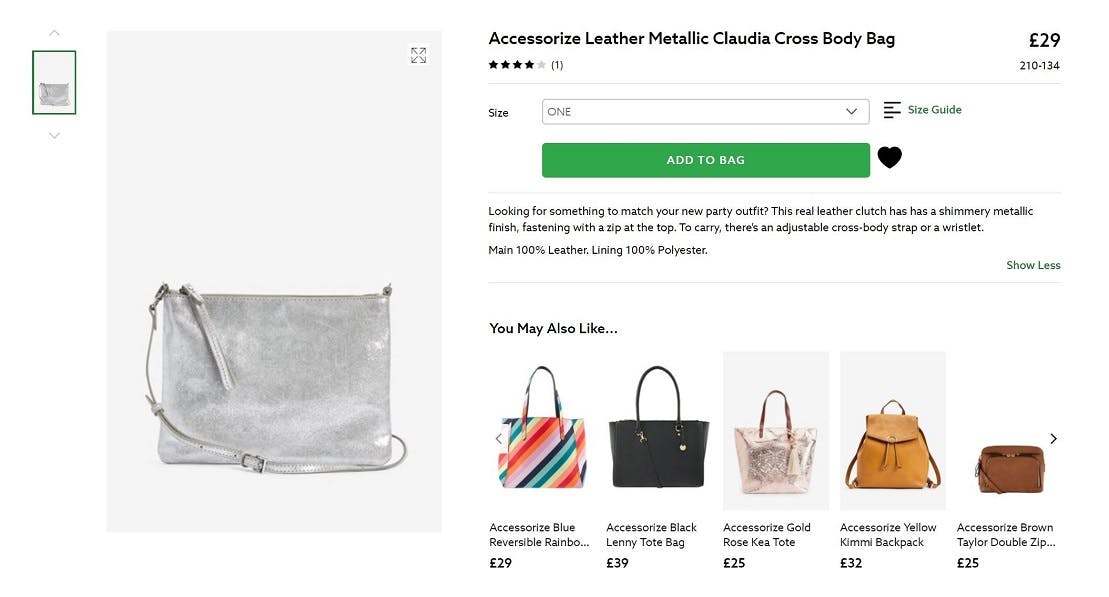Screen dimensions: 1109x597
Task: Add item to favourites with heart icon
Action: [x=889, y=158]
